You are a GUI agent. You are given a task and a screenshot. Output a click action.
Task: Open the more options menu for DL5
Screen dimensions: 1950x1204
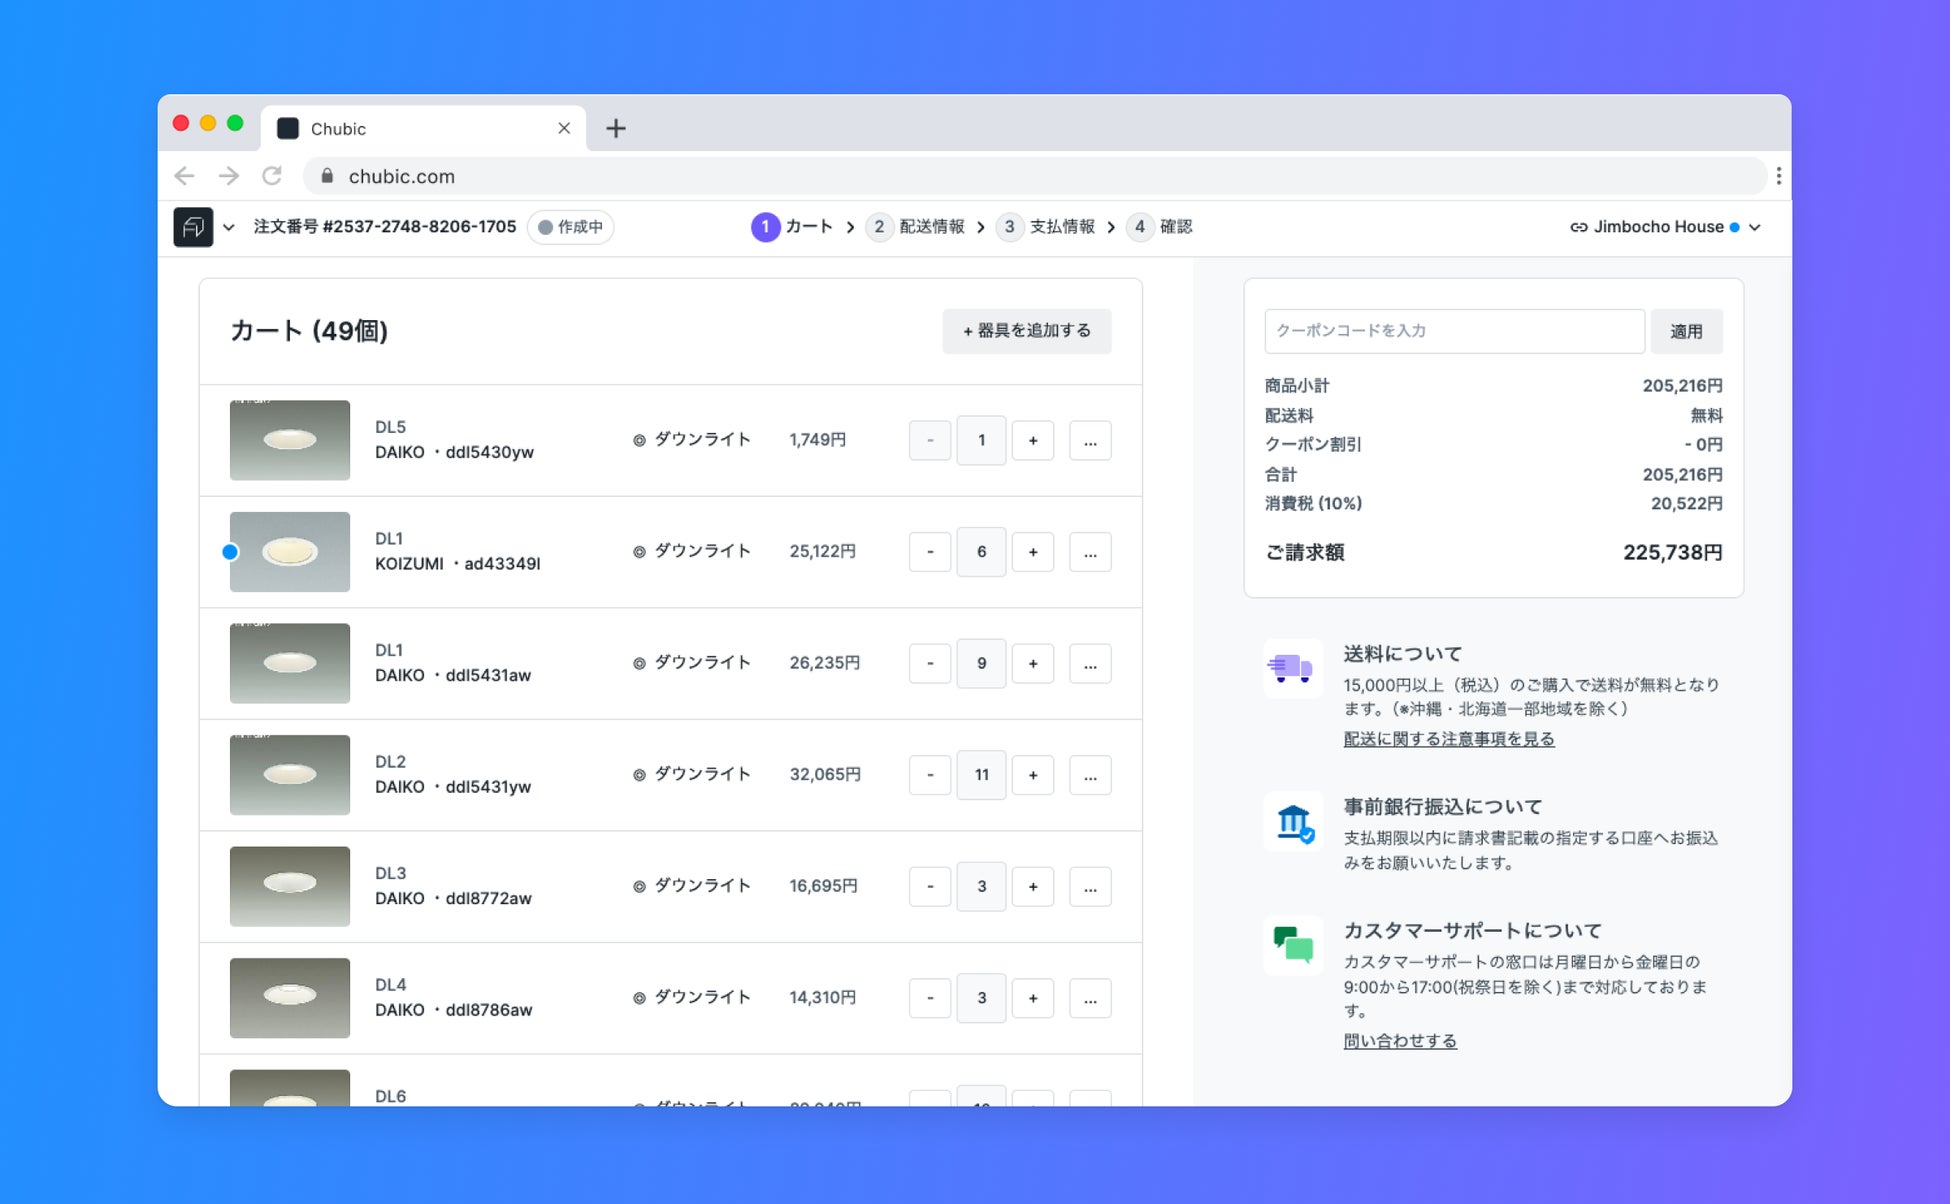tap(1090, 440)
